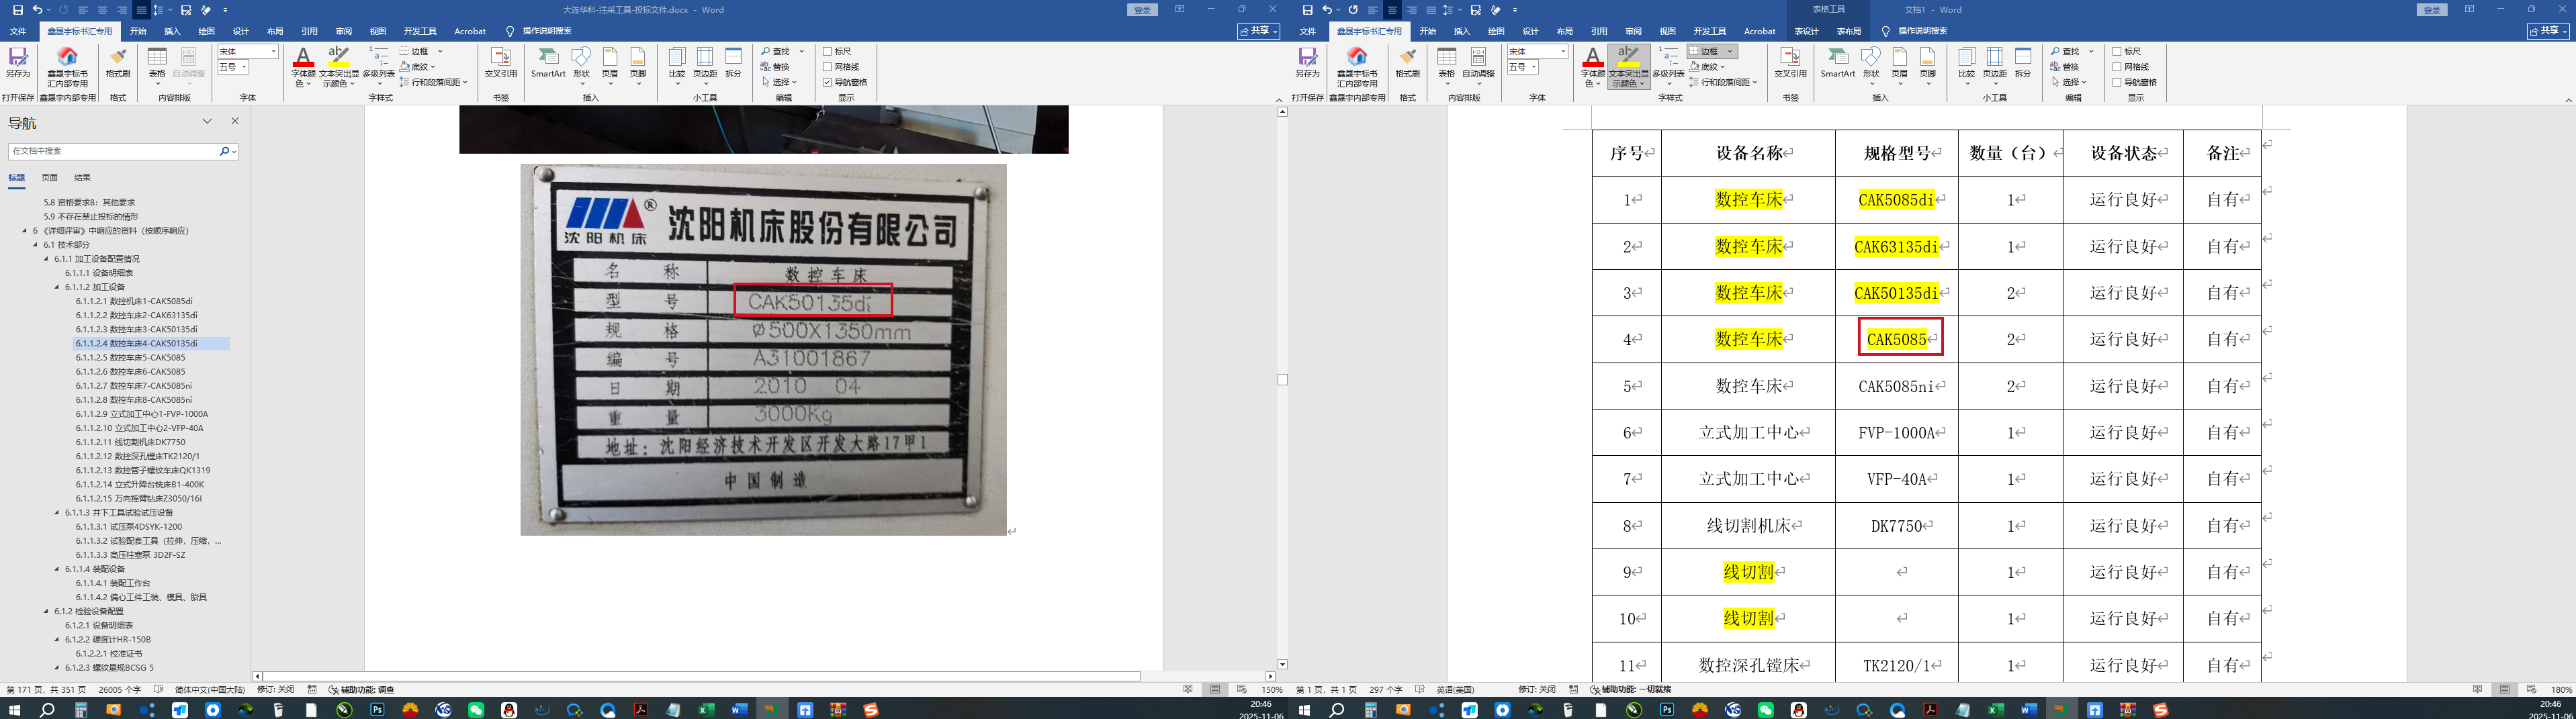Collapse 6.1.1.2 加工设备 tree node
The height and width of the screenshot is (719, 2576).
(57, 287)
